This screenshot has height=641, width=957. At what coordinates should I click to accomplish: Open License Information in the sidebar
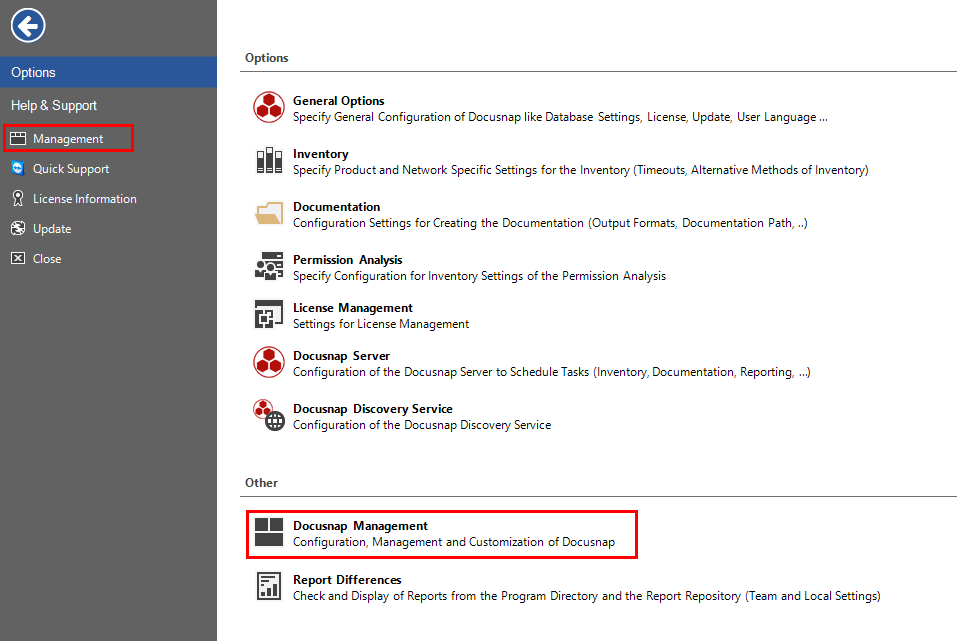(x=85, y=198)
